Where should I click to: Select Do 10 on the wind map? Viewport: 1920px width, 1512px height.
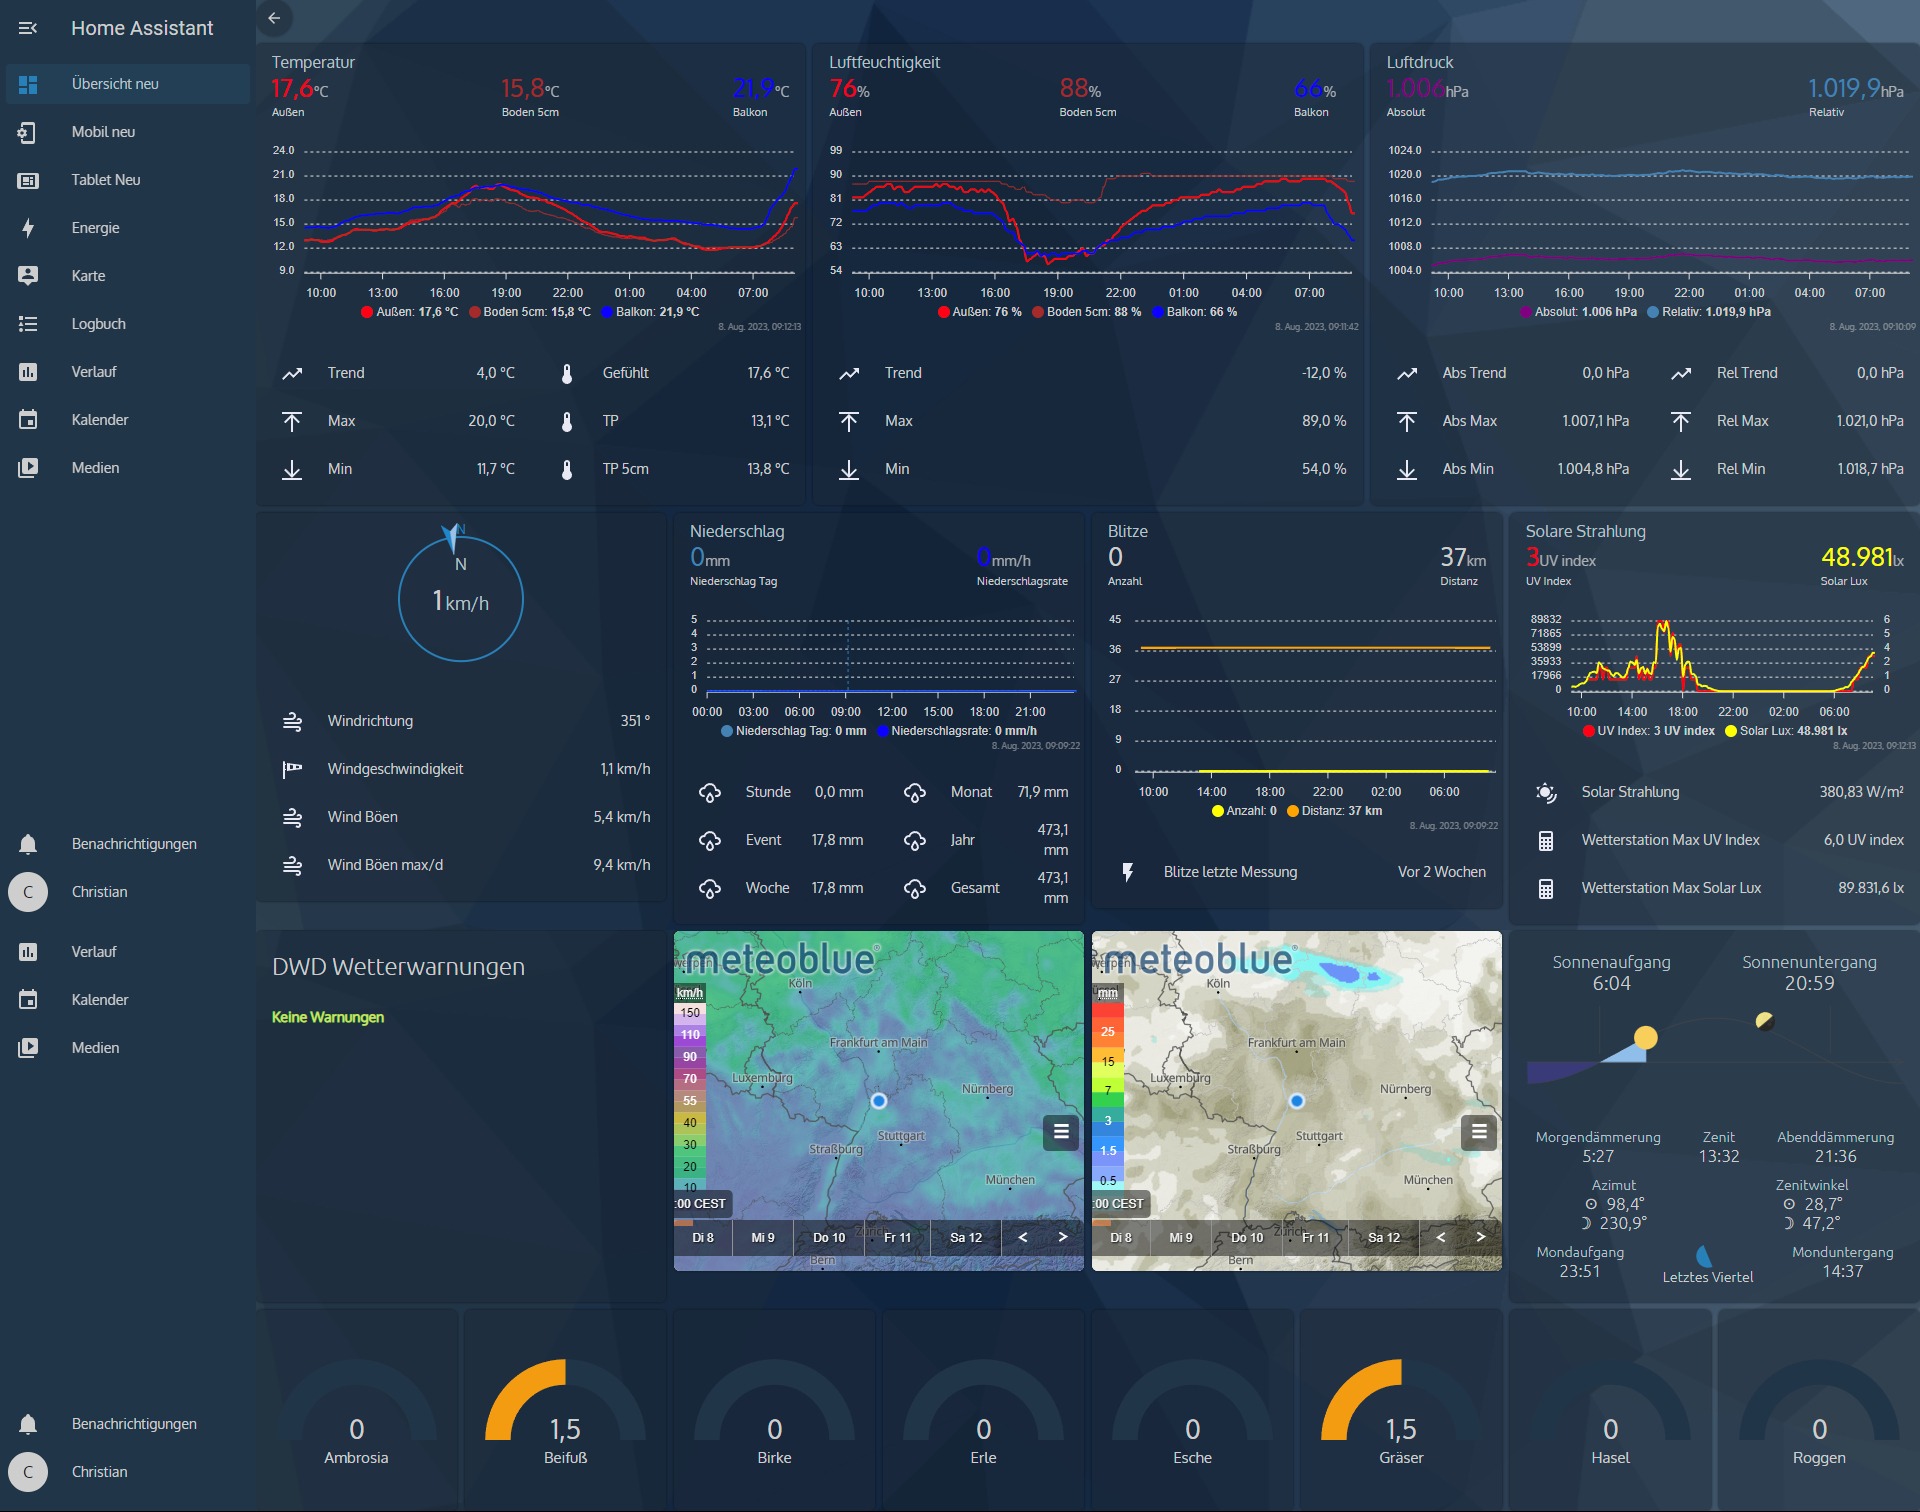click(x=829, y=1238)
